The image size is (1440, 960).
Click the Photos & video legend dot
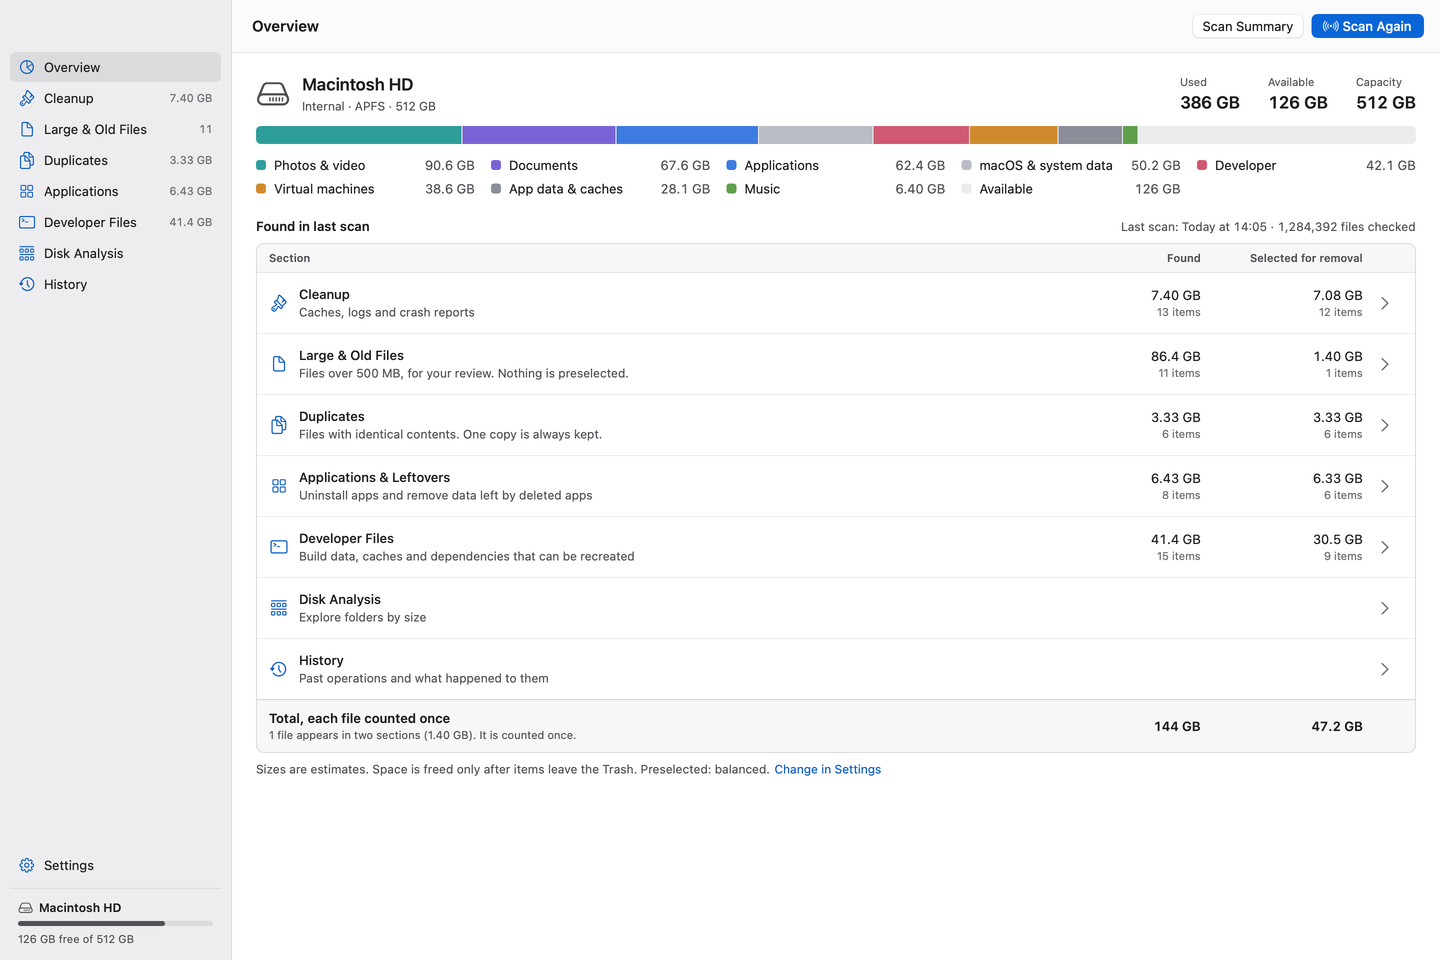pyautogui.click(x=261, y=165)
